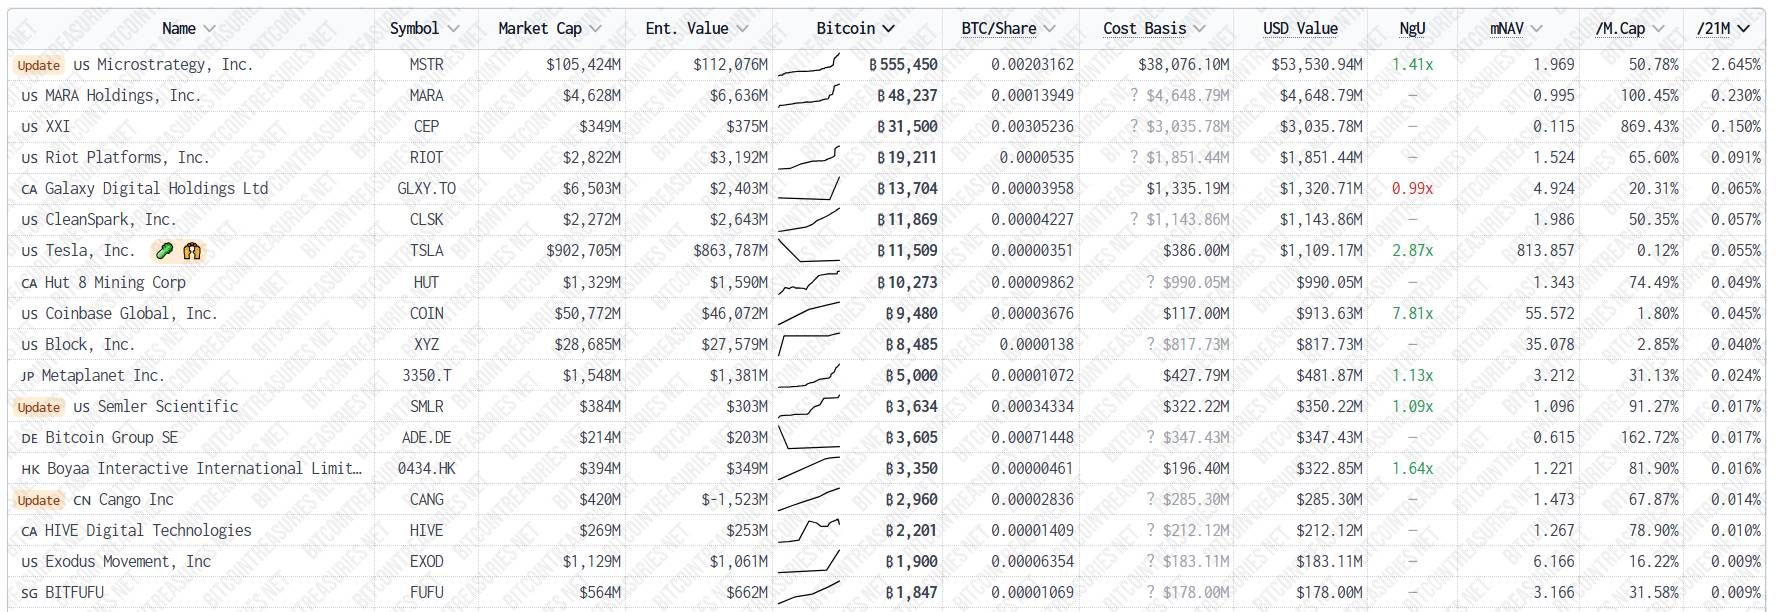Open the Microstrategy, Inc. company link
Image resolution: width=1781 pixels, height=612 pixels.
175,65
